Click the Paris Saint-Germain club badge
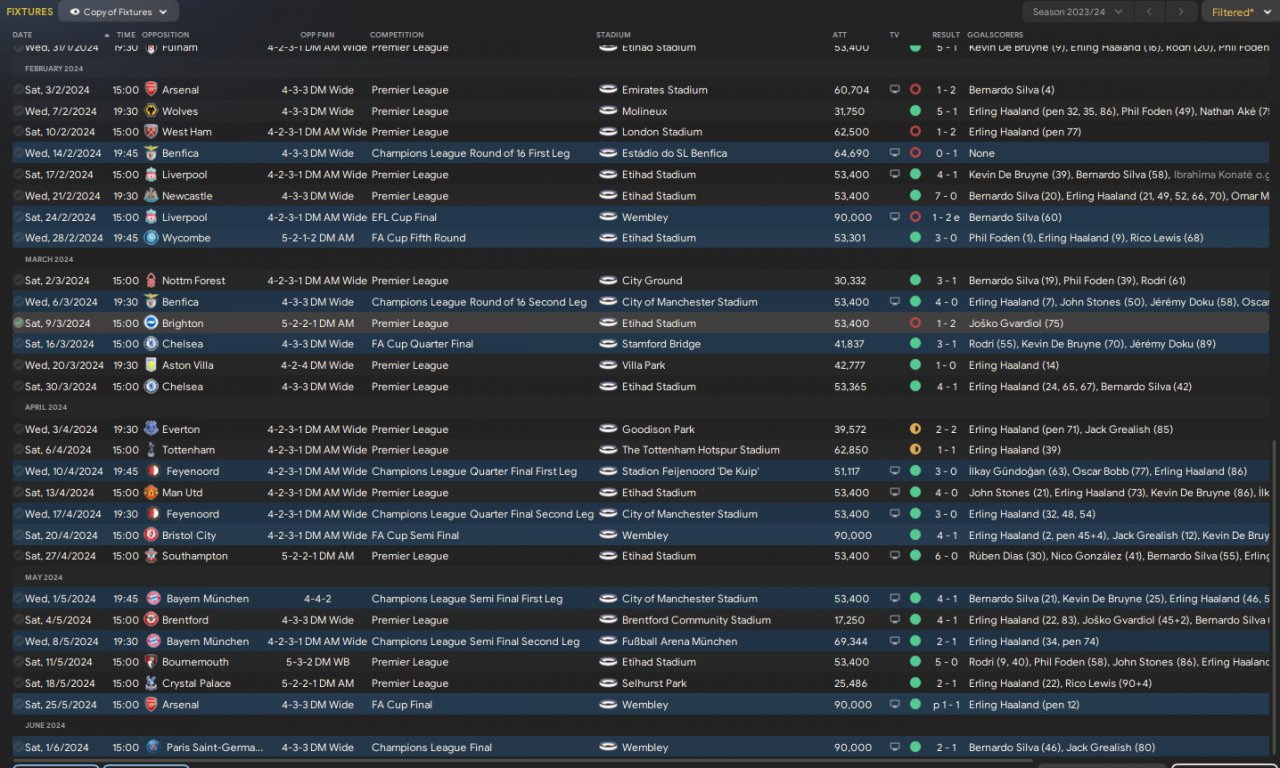Screen dimensions: 1280x768 click(x=151, y=747)
